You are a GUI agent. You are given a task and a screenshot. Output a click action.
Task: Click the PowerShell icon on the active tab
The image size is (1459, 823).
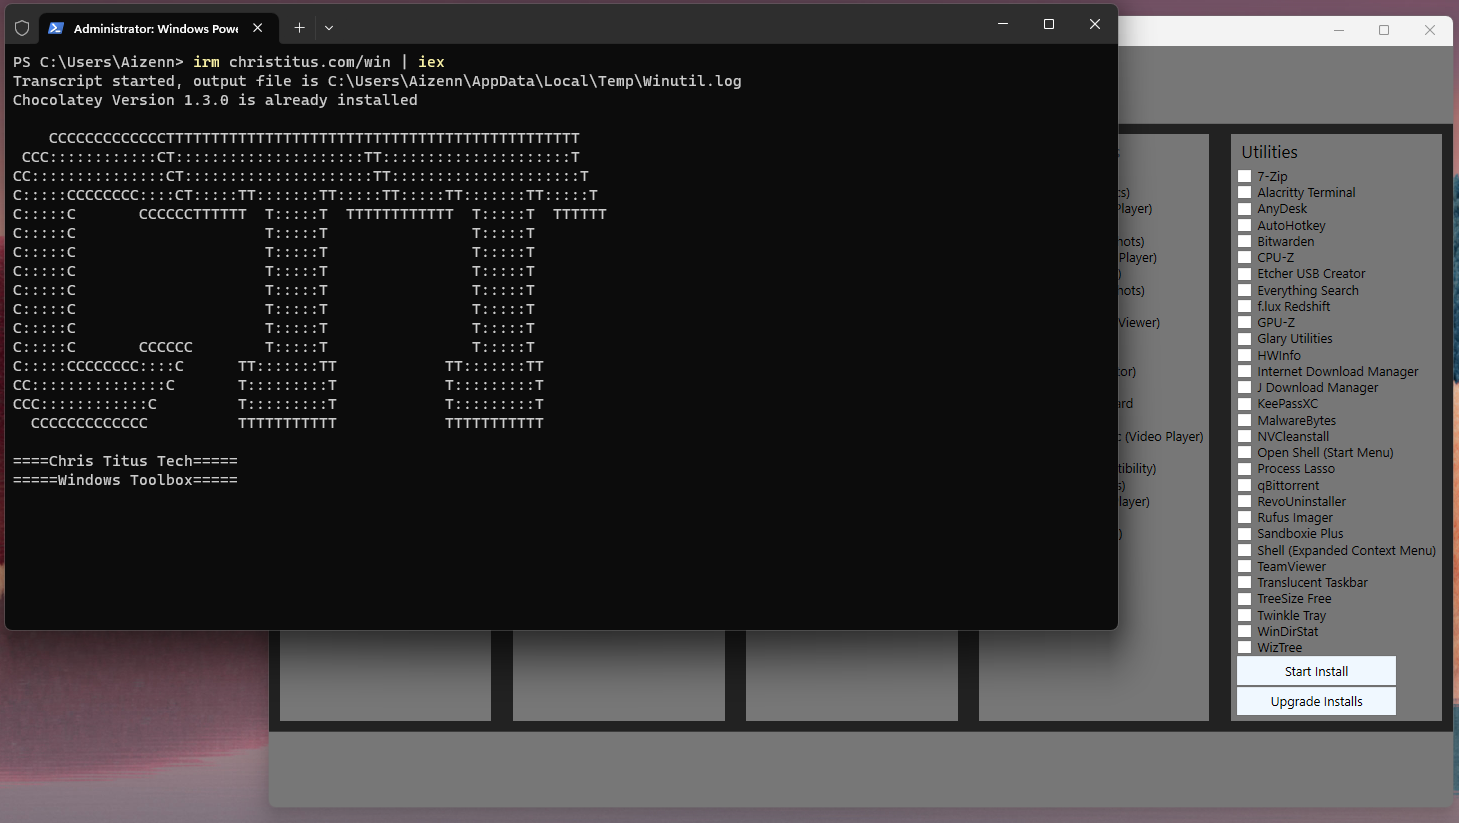(x=54, y=27)
